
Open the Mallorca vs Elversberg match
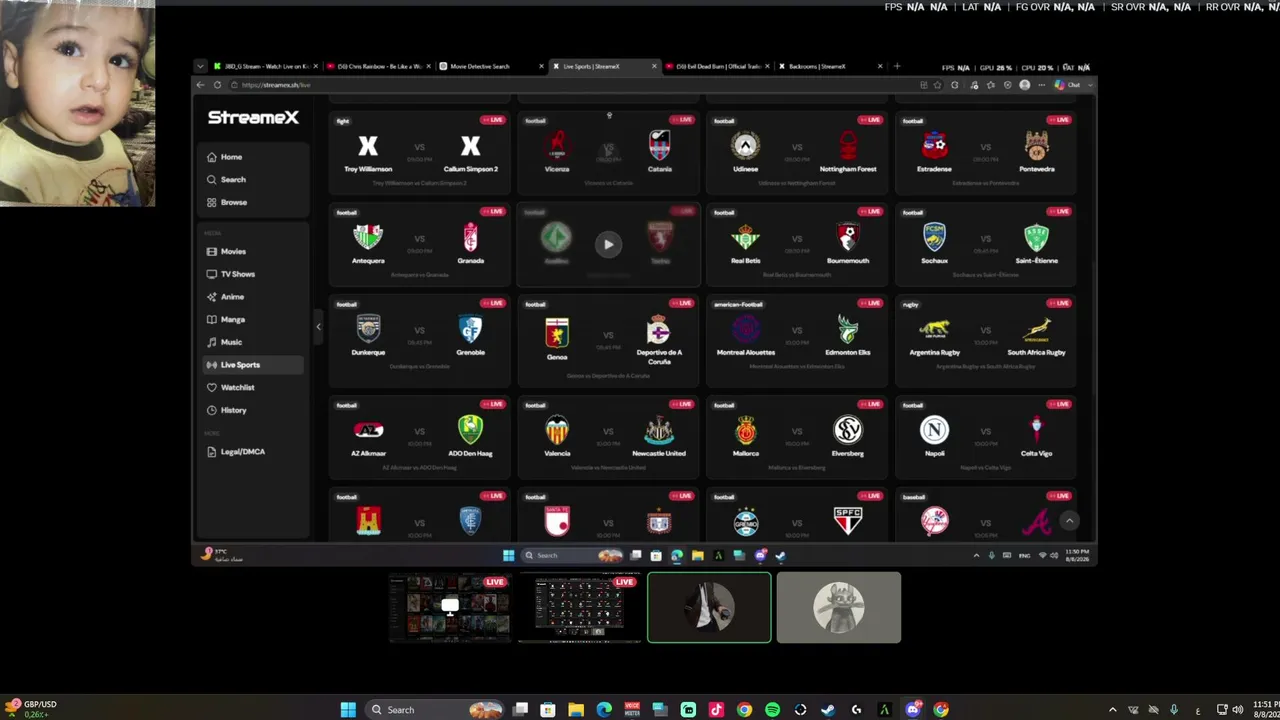797,438
